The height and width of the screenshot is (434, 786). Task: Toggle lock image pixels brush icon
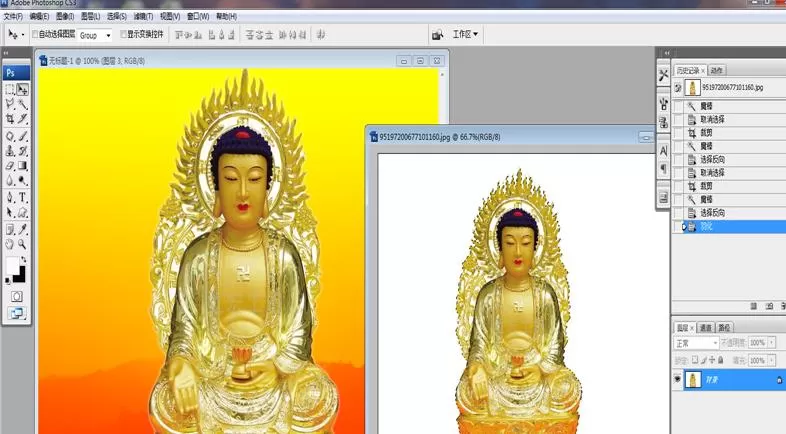[x=704, y=360]
